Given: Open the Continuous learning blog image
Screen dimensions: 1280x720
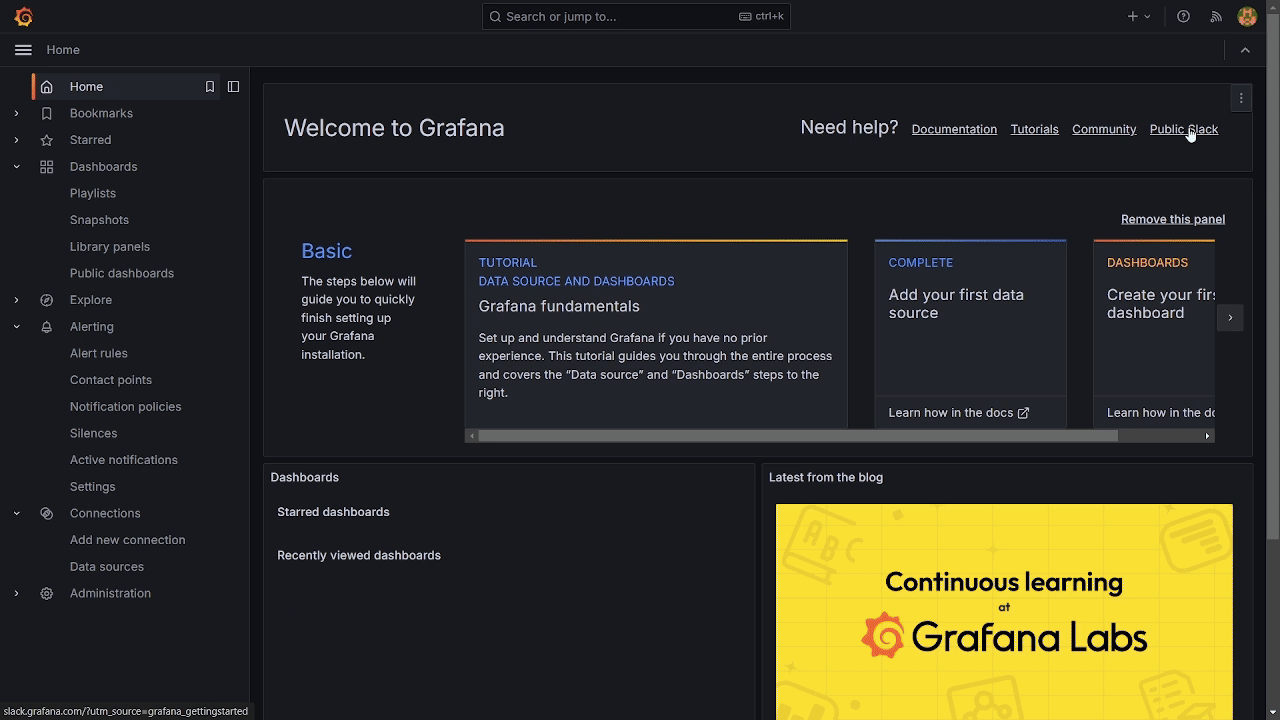Looking at the screenshot, I should coord(1004,611).
